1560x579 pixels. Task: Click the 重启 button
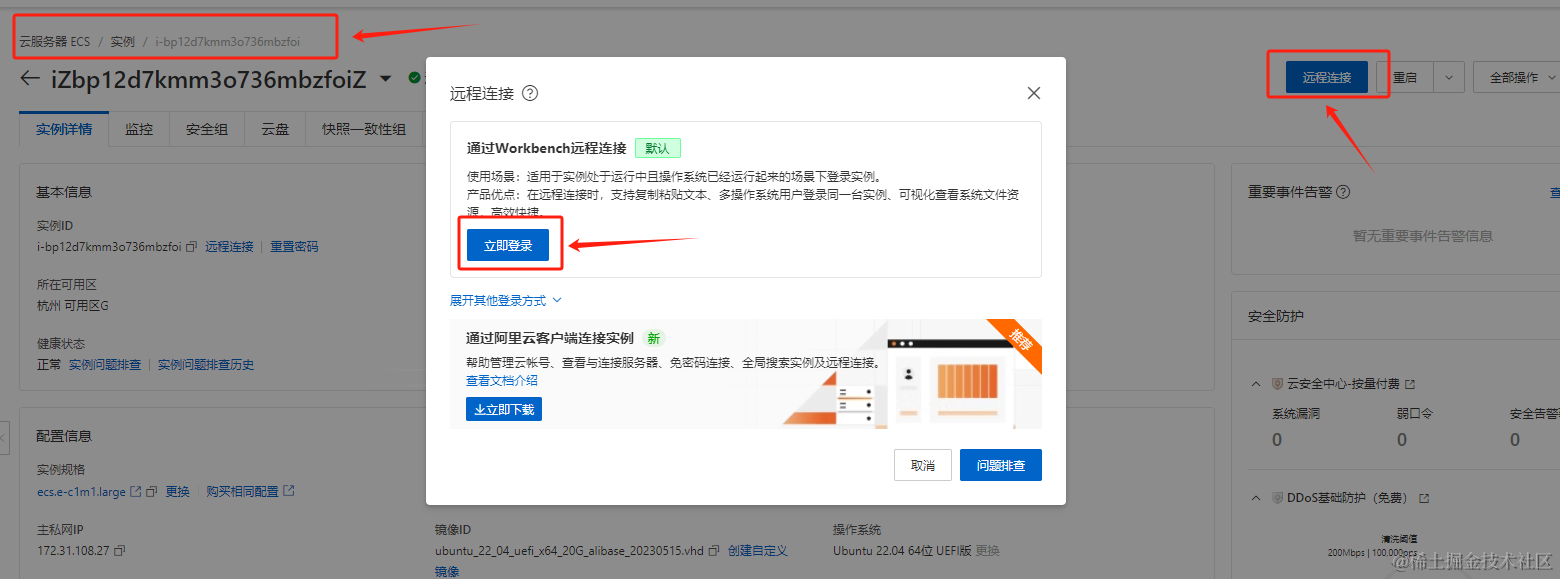pos(1405,77)
